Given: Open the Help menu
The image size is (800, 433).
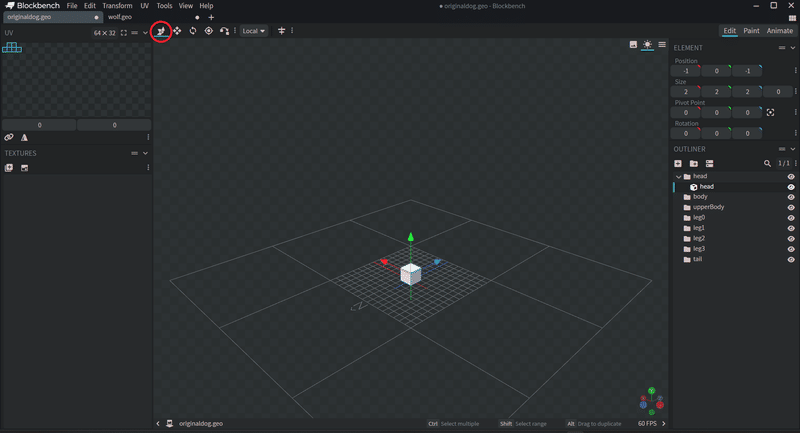Looking at the screenshot, I should pyautogui.click(x=206, y=6).
